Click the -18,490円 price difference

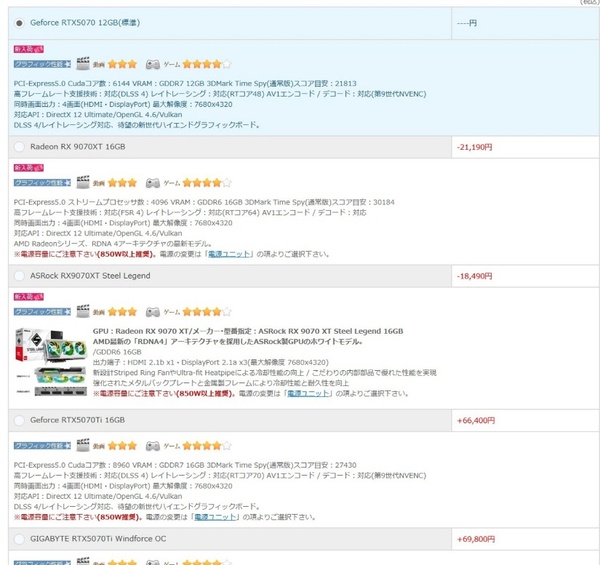474,276
